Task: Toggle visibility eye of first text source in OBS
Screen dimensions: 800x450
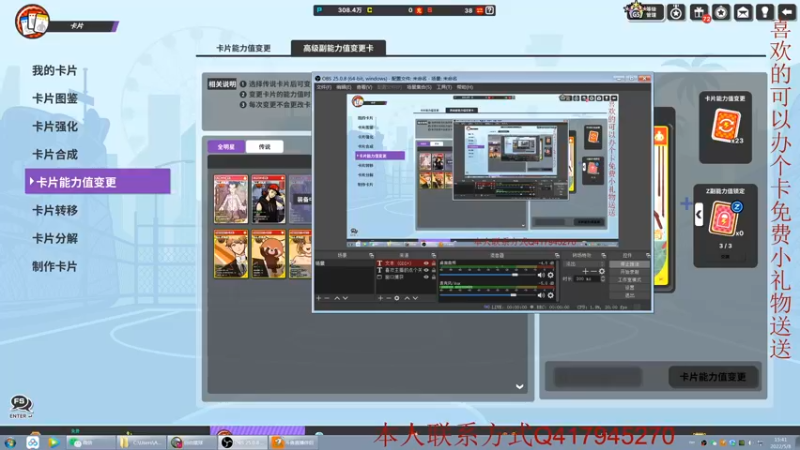Action: (426, 263)
